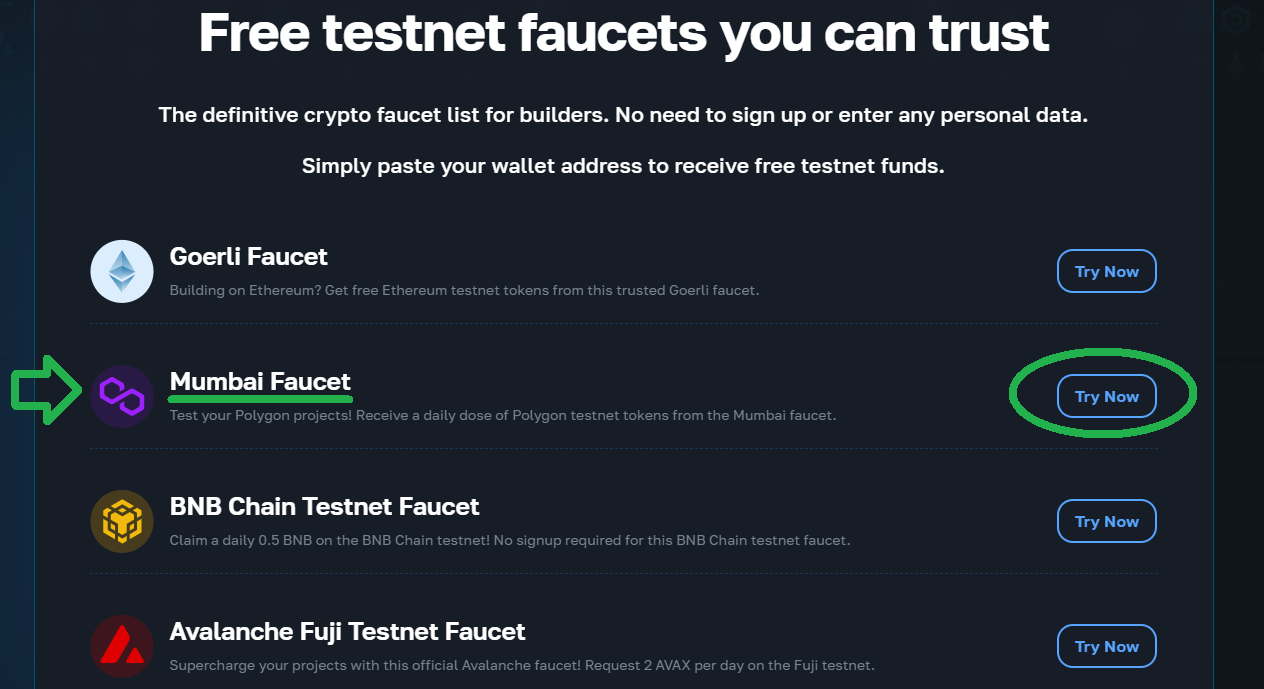Click the BNB Chain hexagonal gold logo
The image size is (1264, 689).
click(x=122, y=521)
